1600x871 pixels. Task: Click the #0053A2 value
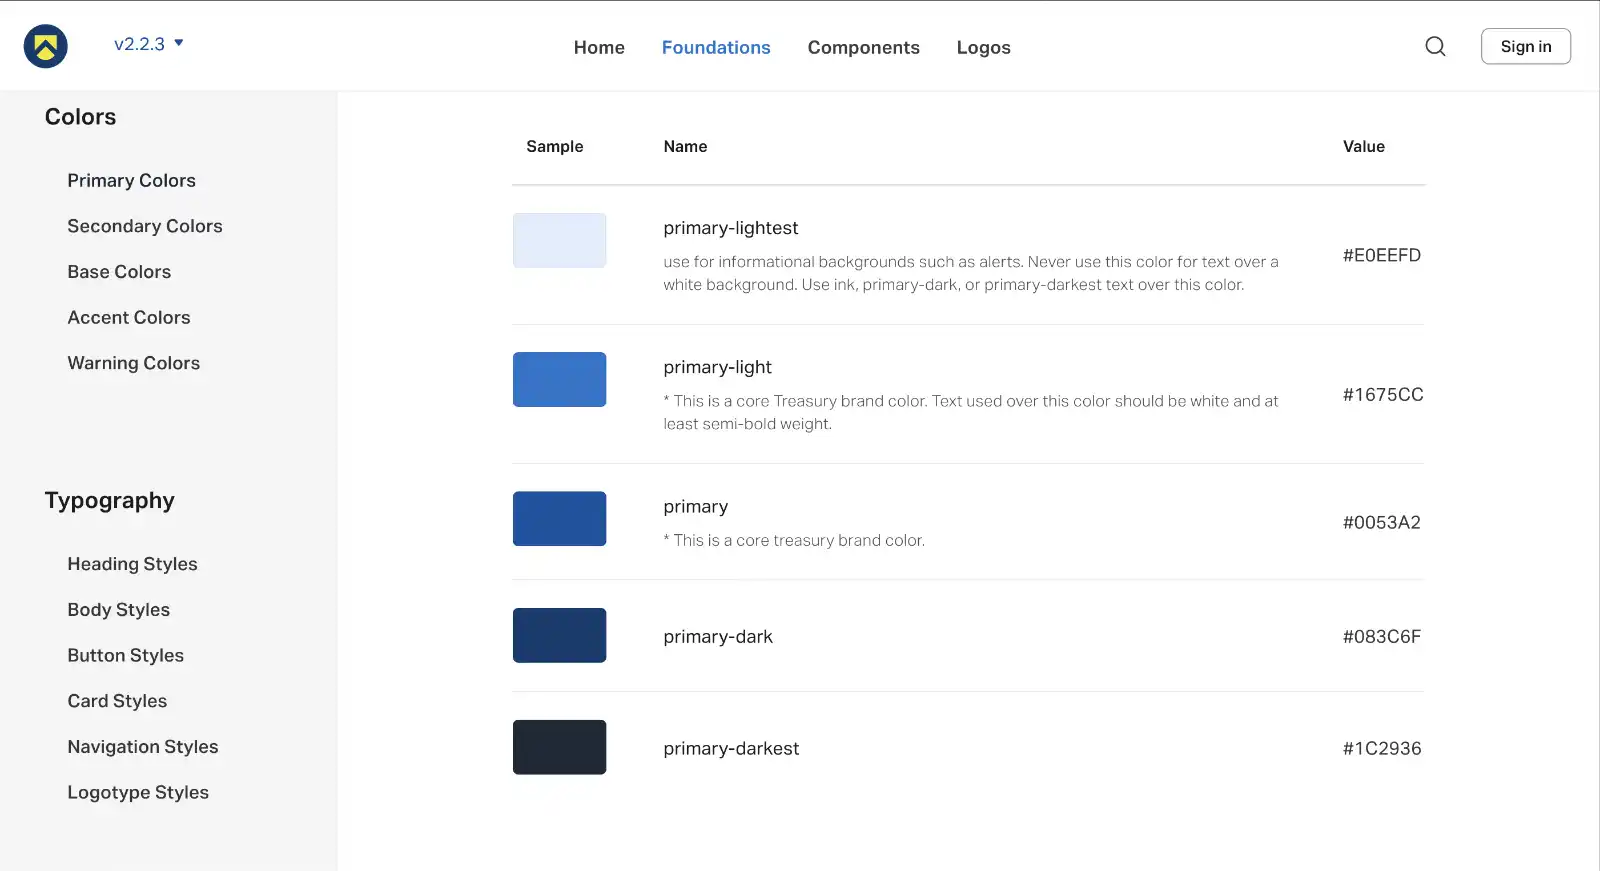(x=1381, y=522)
